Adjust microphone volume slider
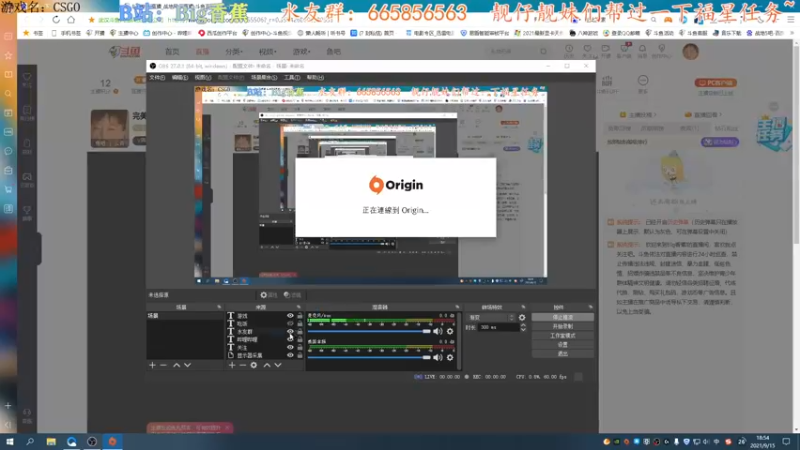 point(369,332)
